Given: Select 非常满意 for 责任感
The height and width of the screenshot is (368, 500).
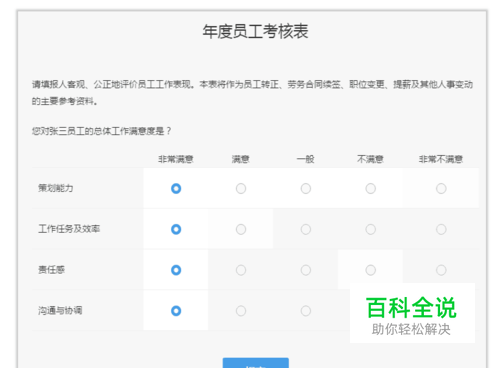Looking at the screenshot, I should pyautogui.click(x=176, y=270).
